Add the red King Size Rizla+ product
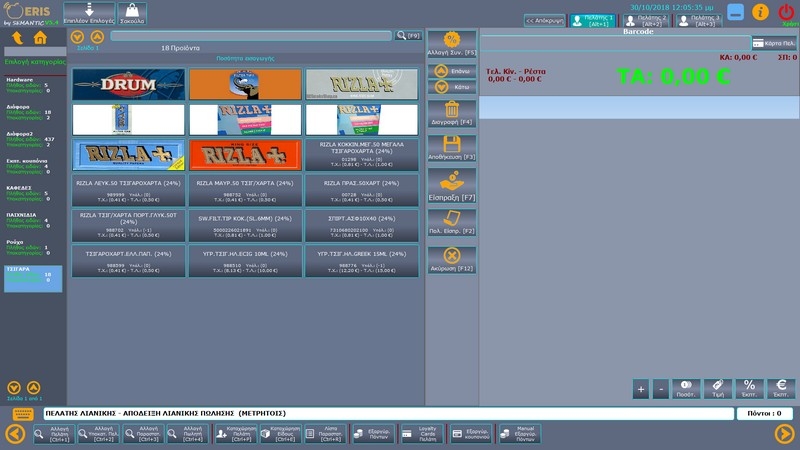The height and width of the screenshot is (450, 800). [x=245, y=155]
